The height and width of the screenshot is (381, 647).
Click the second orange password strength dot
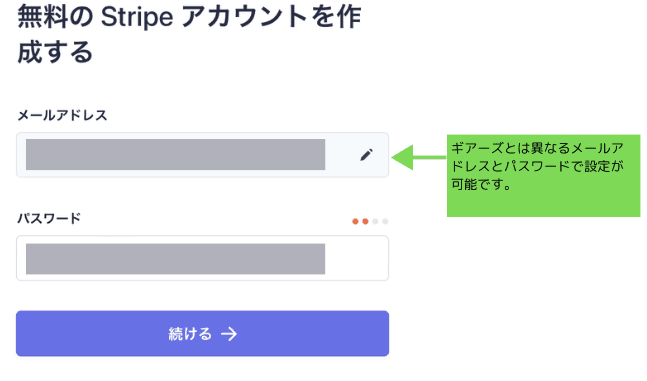pyautogui.click(x=365, y=222)
